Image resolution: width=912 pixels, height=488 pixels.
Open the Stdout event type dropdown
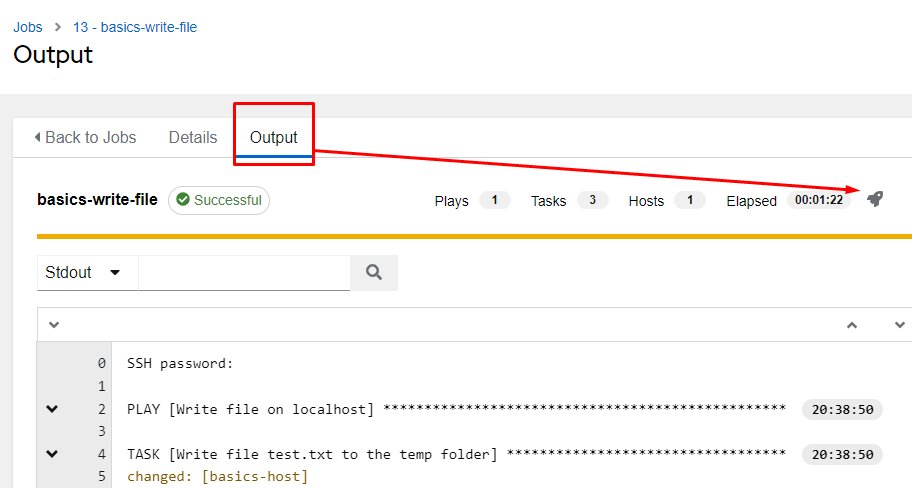(x=87, y=272)
